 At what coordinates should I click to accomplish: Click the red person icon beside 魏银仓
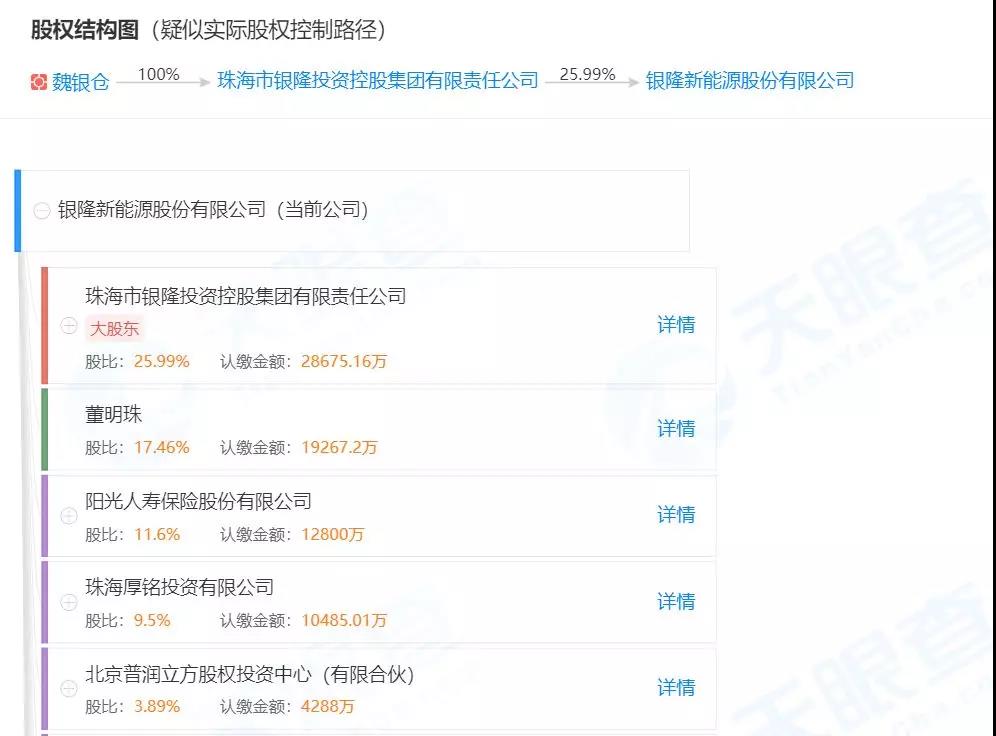[39, 82]
